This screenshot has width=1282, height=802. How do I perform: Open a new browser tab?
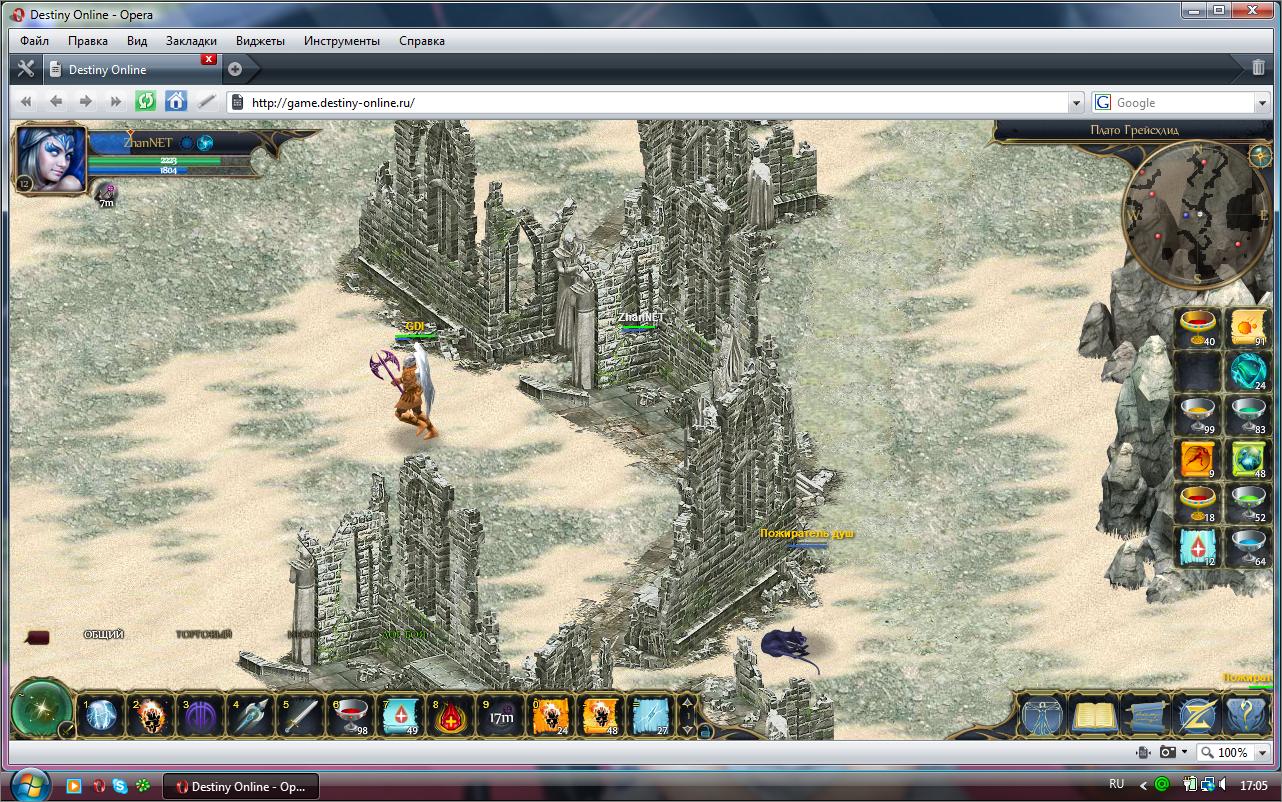(234, 69)
